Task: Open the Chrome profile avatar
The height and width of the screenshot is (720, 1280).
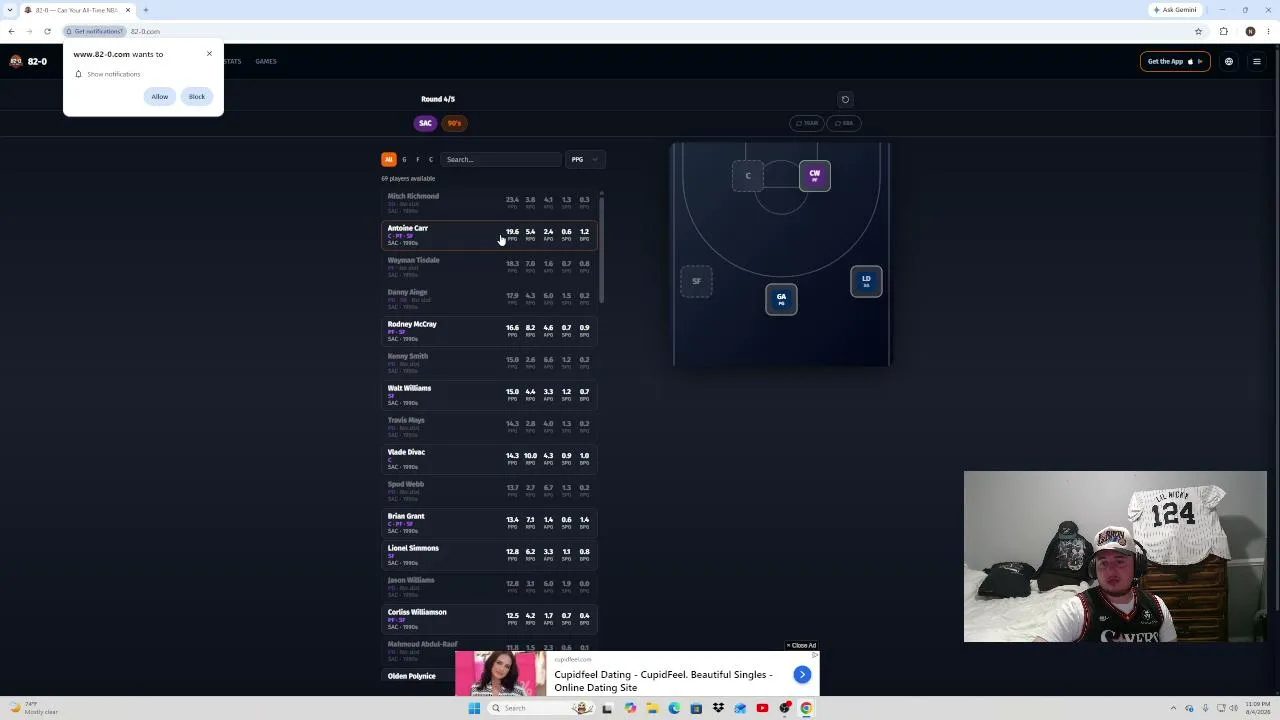Action: tap(1250, 31)
